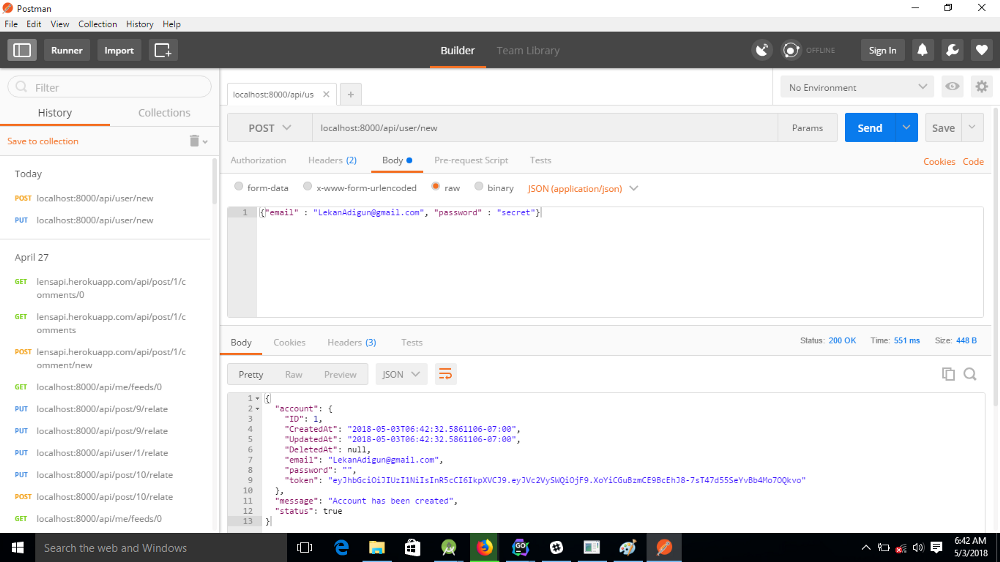This screenshot has height=562, width=1000.
Task: Open the Cookies link
Action: [x=939, y=161]
